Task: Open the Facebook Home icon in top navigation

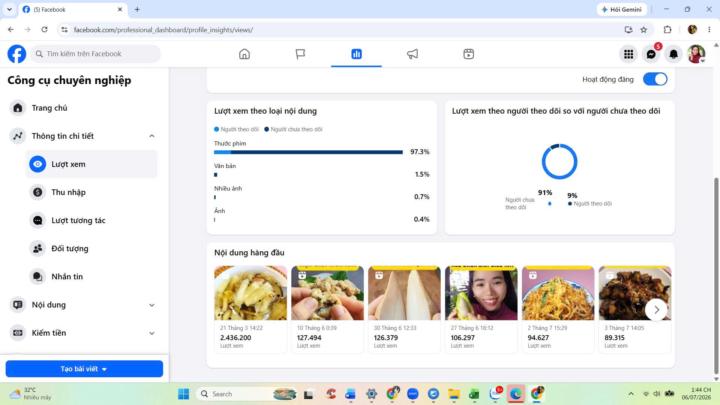Action: pyautogui.click(x=244, y=54)
